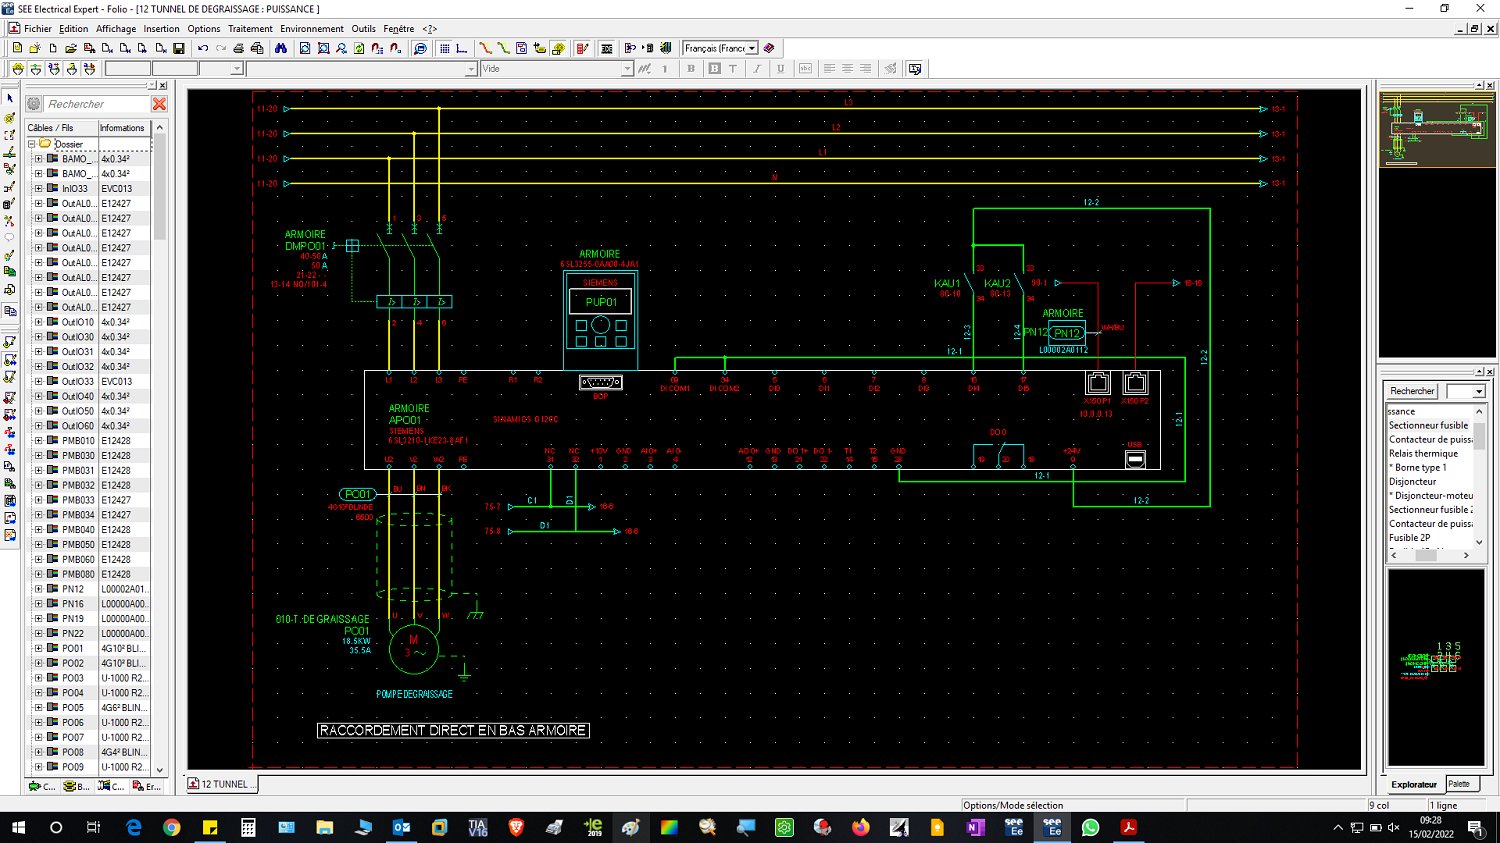This screenshot has height=843, width=1500.
Task: Expand the PN12 cable row
Action: point(39,589)
